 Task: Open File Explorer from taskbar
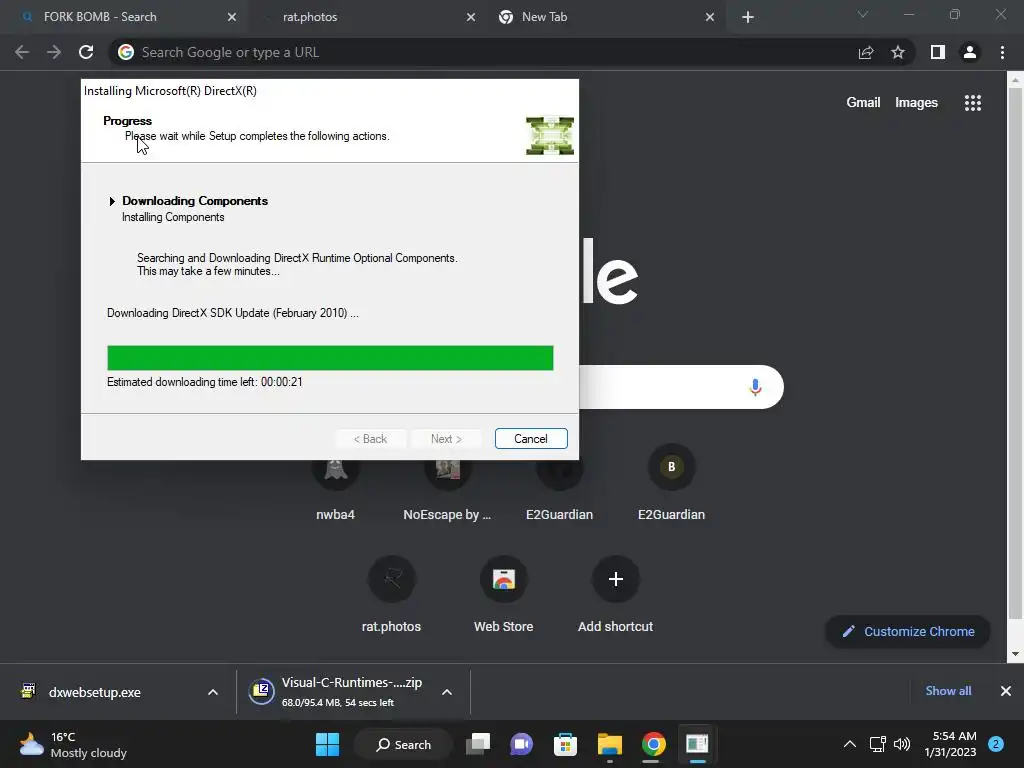(610, 744)
